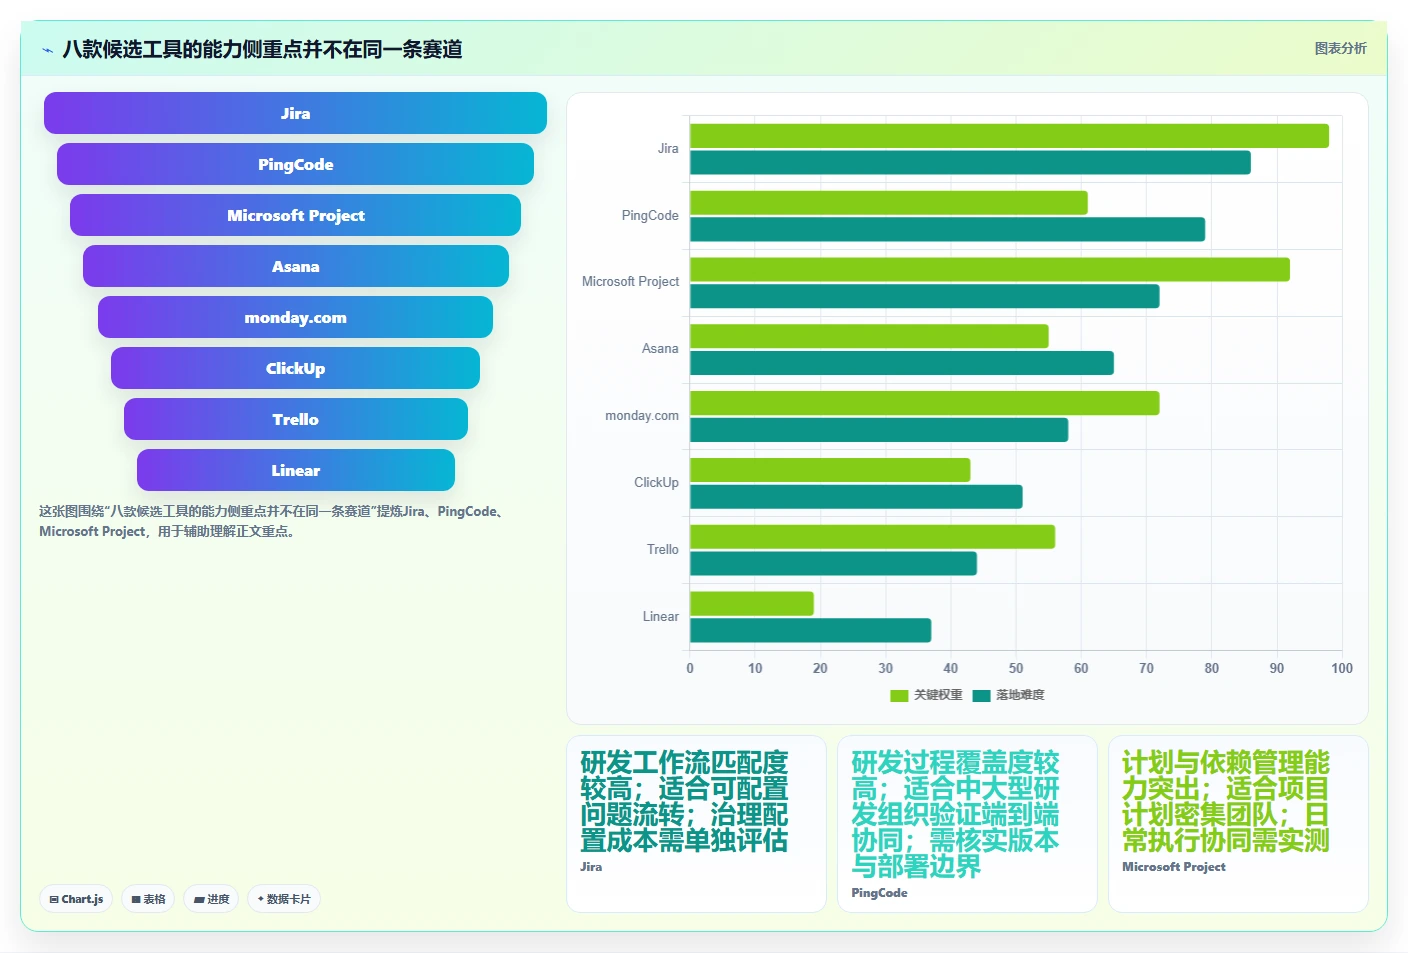Click ClickUp's teal chart bar
Viewport: 1408px width, 953px height.
856,497
